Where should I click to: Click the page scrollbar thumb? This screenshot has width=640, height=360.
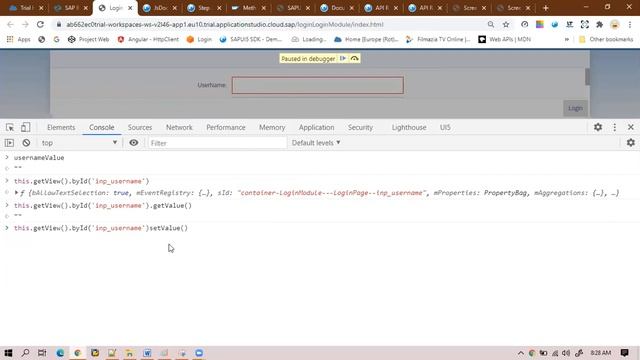587,77
